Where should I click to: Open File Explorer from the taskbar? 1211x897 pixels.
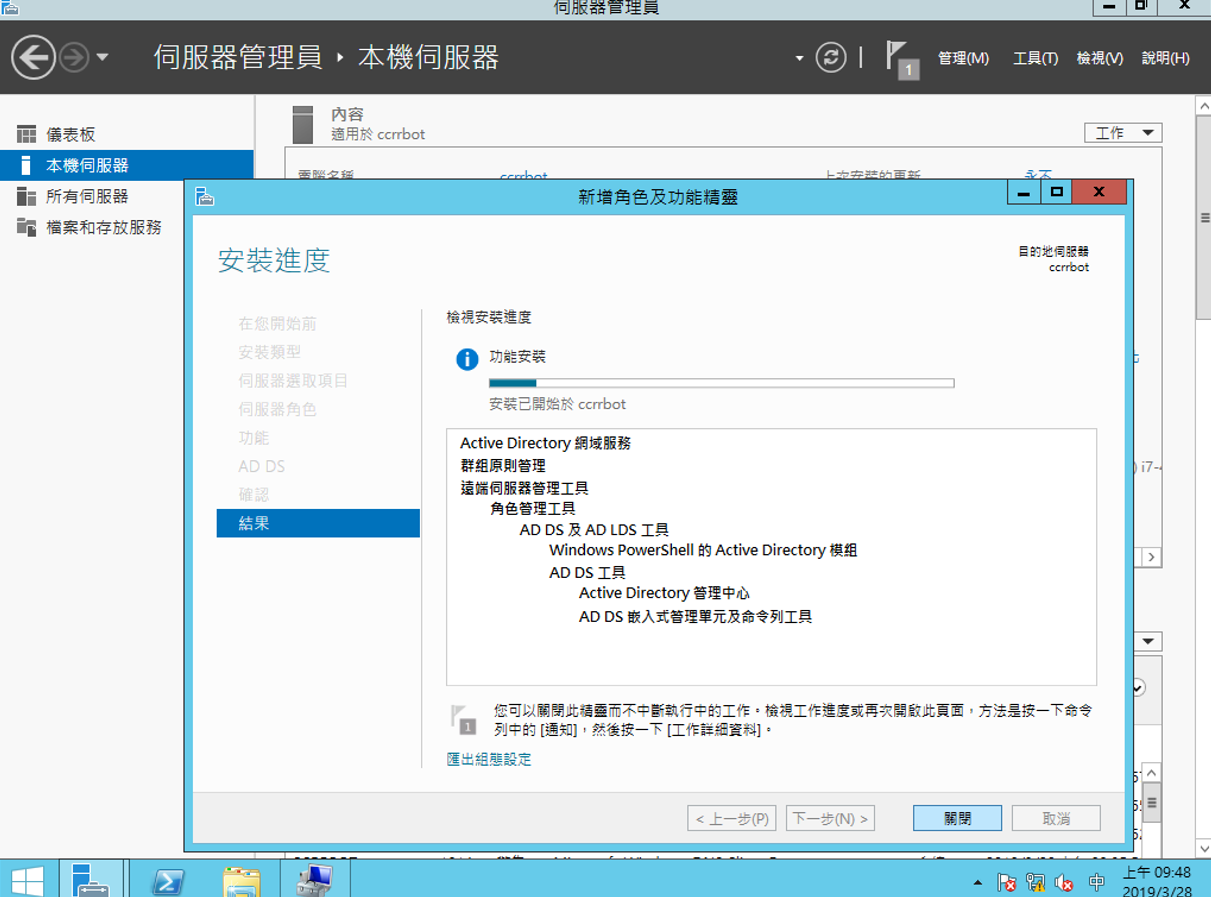[241, 881]
